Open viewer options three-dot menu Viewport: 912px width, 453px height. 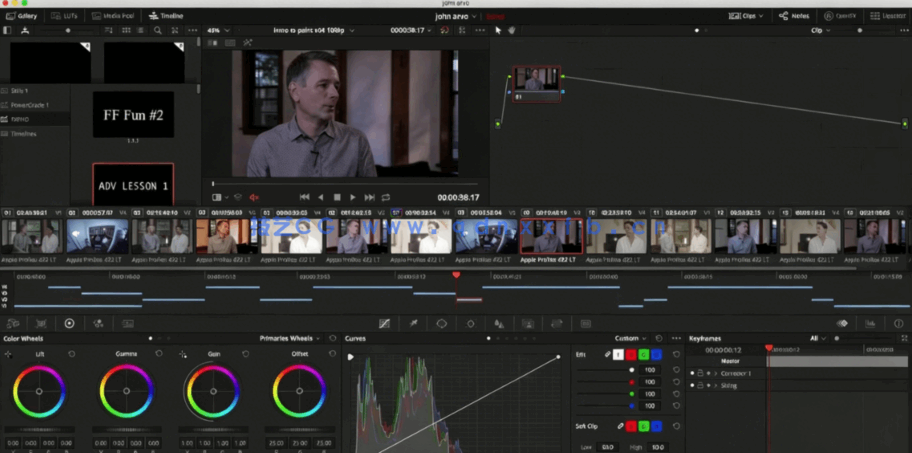click(480, 30)
